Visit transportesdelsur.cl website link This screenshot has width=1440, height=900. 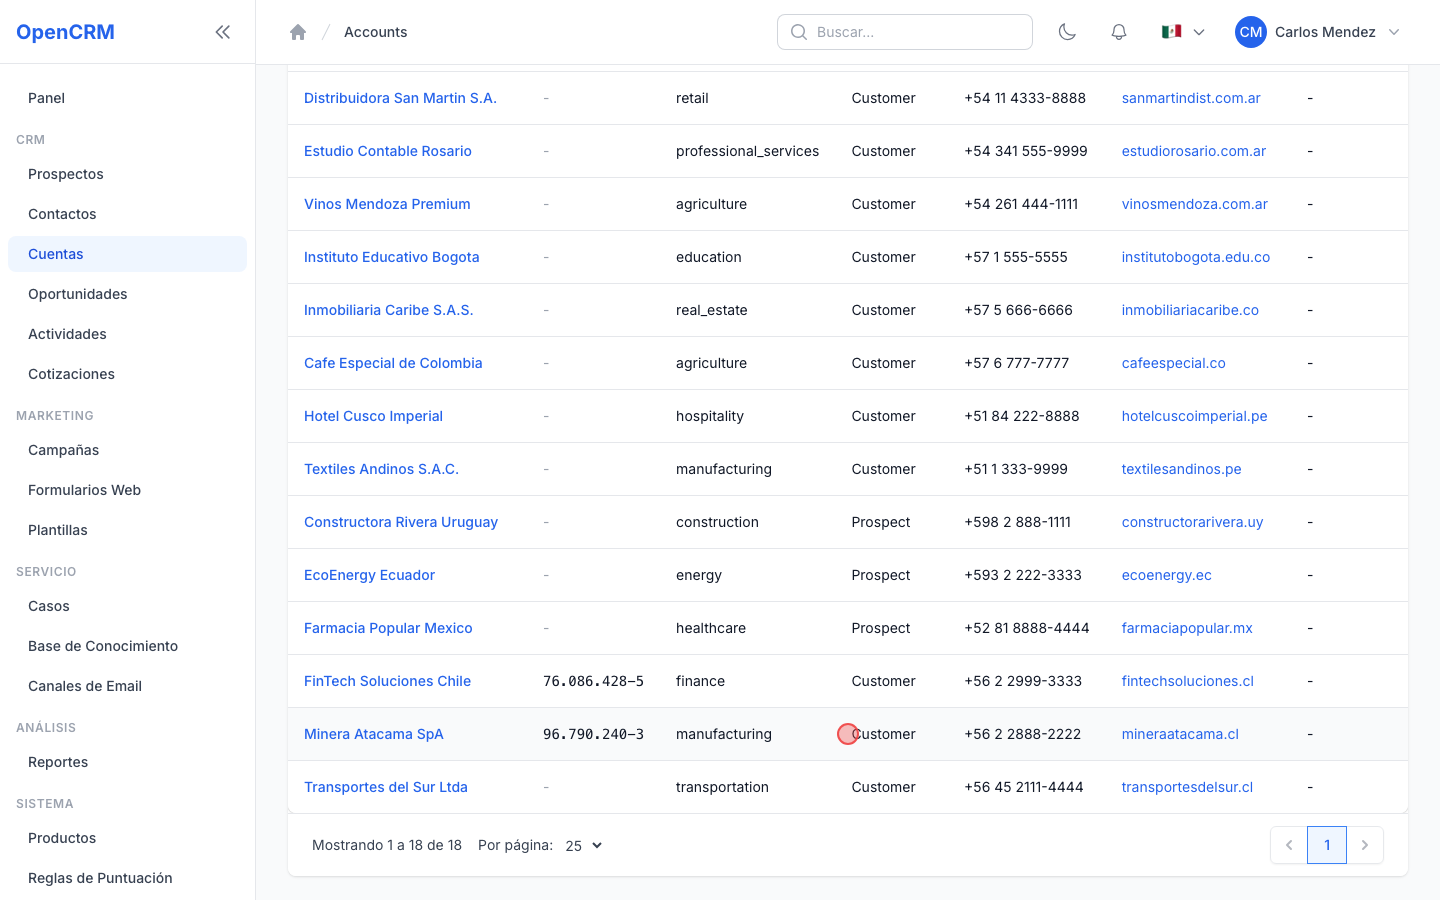tap(1187, 787)
